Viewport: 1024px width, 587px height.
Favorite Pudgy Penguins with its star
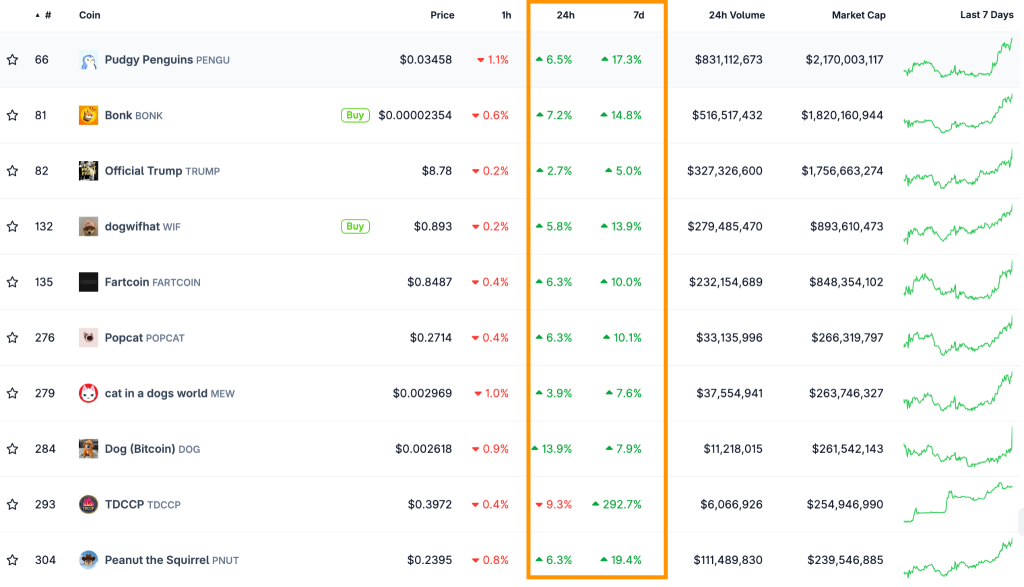tap(12, 60)
